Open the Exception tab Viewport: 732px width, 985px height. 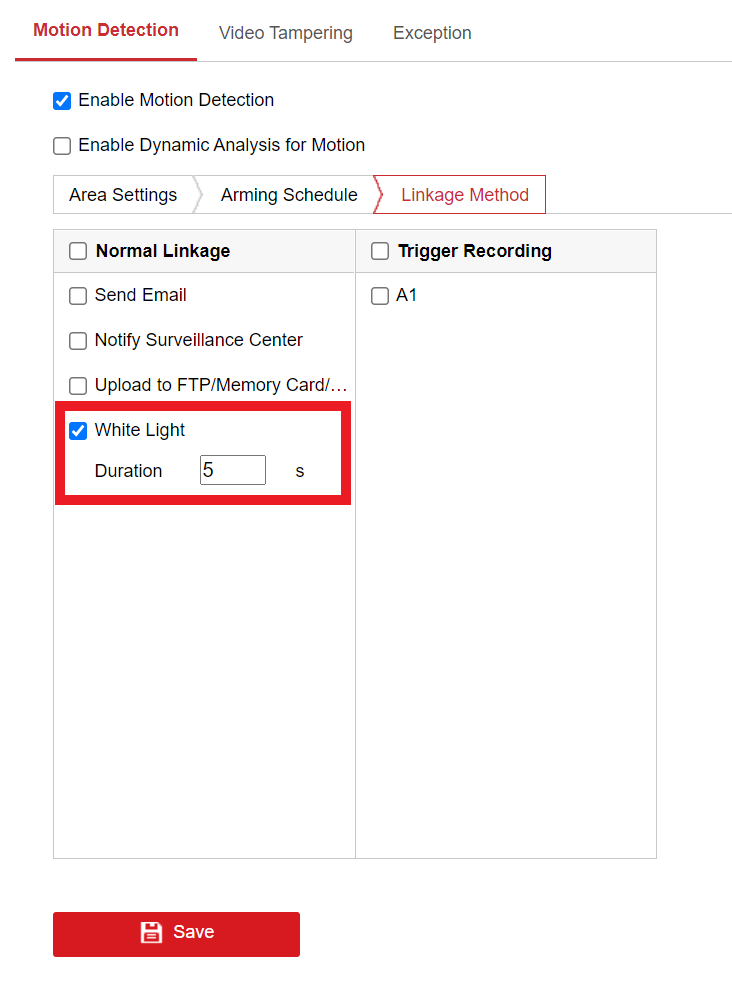[x=432, y=33]
